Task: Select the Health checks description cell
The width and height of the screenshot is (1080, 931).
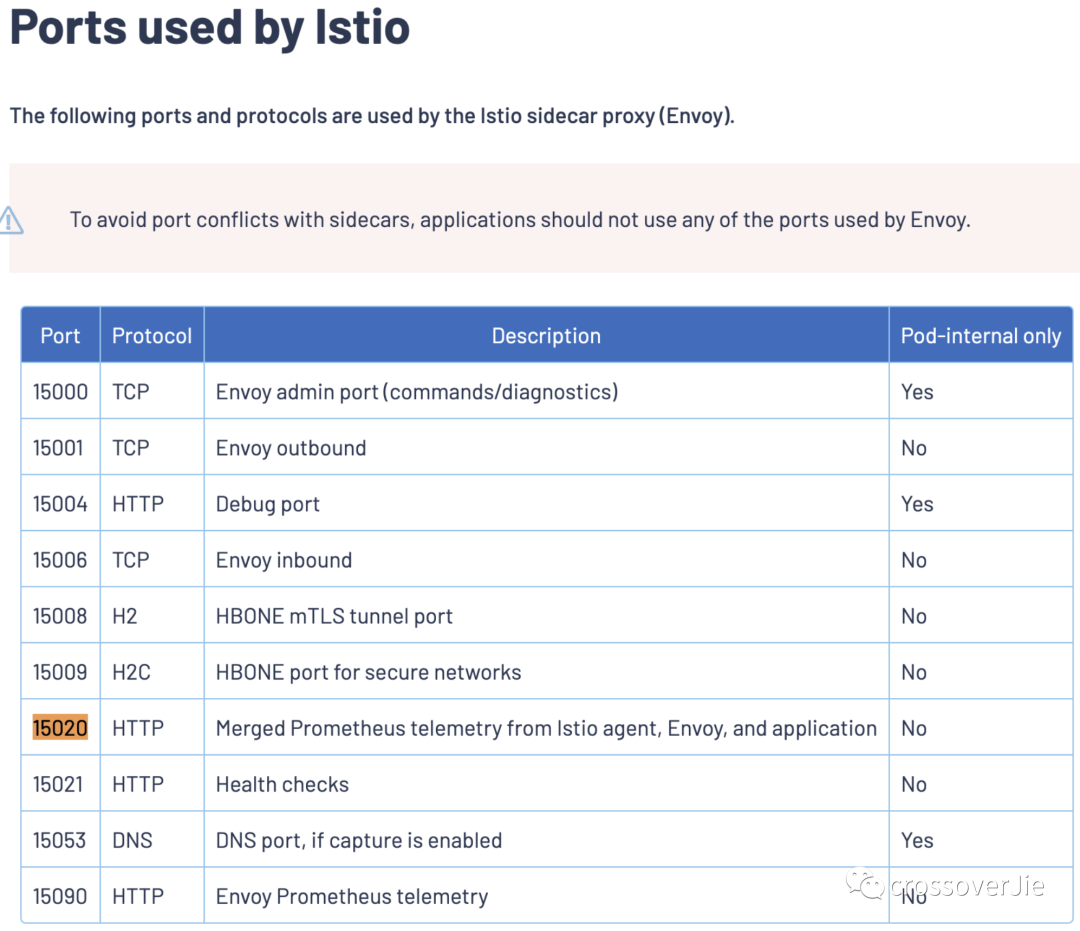Action: 546,784
